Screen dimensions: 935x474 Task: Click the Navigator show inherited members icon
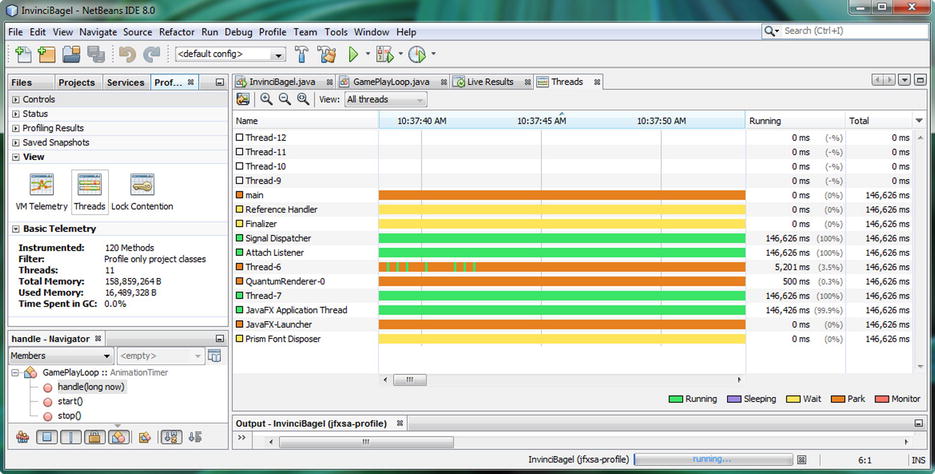click(23, 438)
